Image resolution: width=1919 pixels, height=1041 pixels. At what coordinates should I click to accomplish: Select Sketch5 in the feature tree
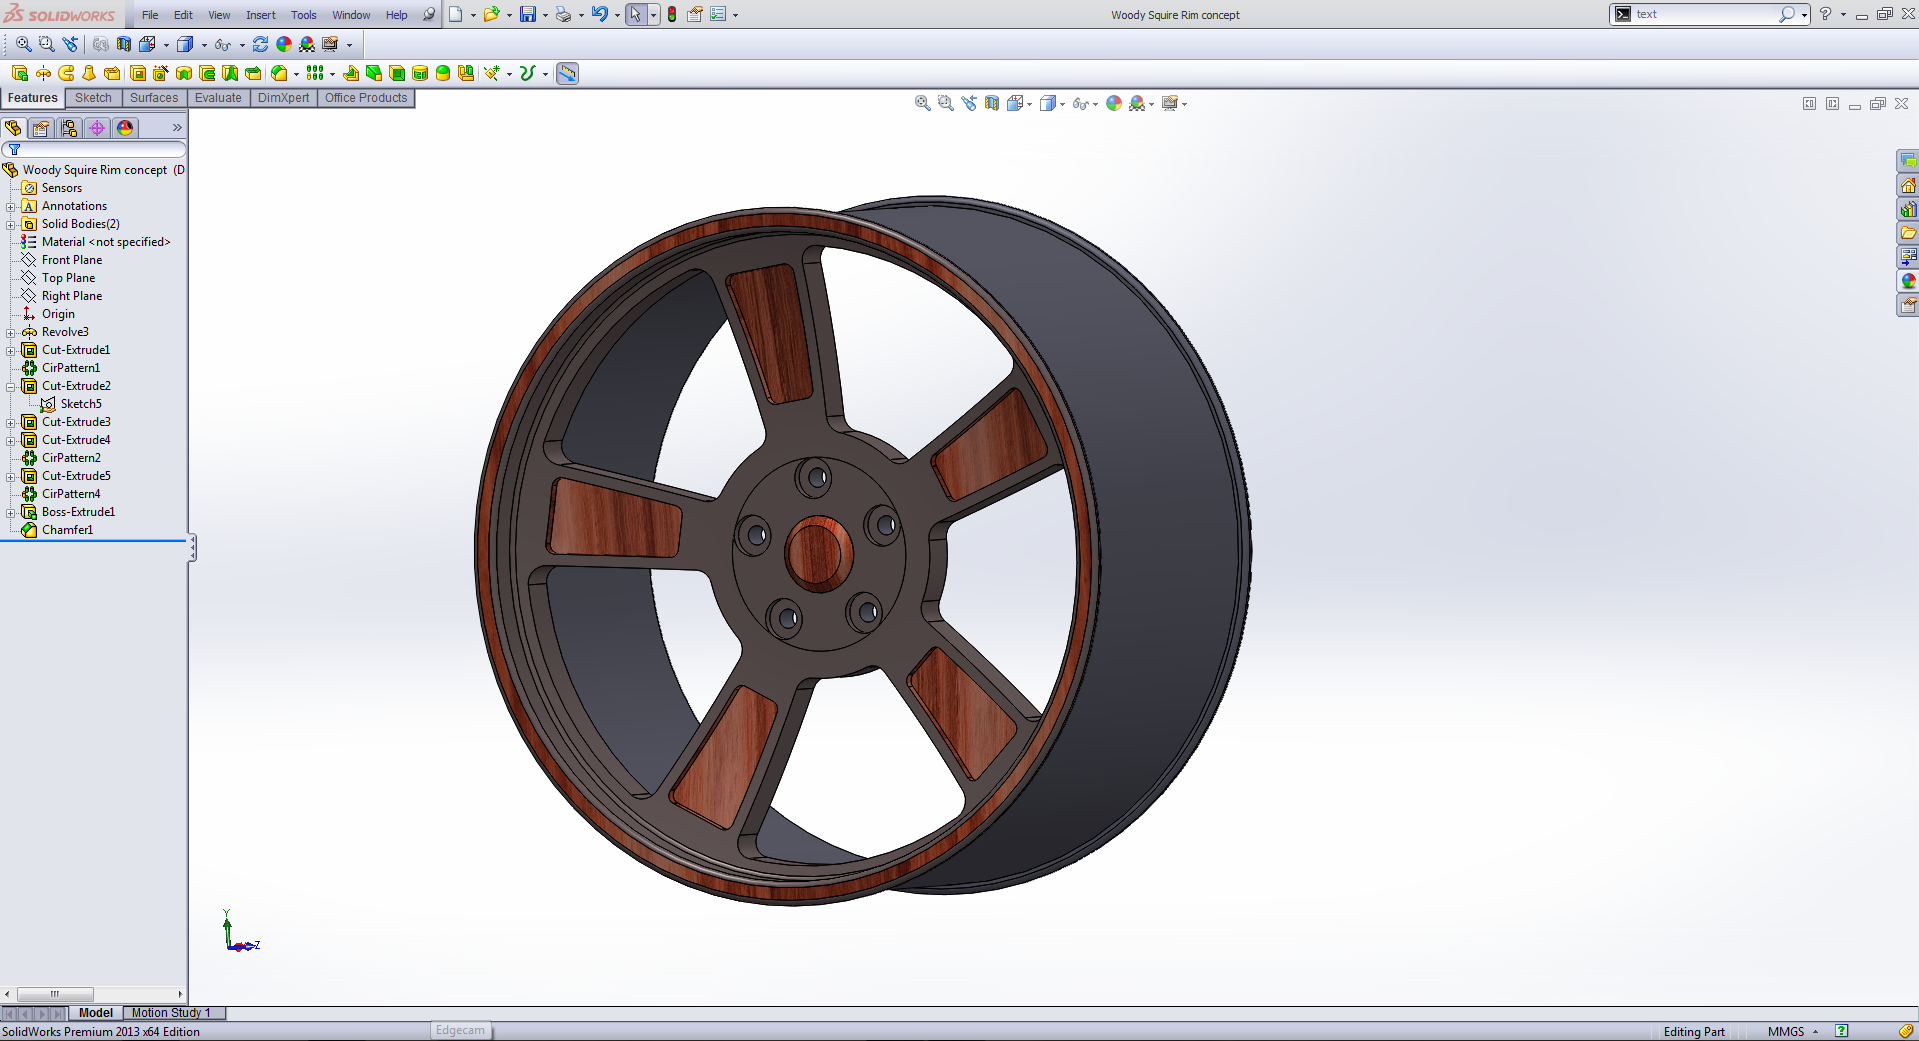81,404
